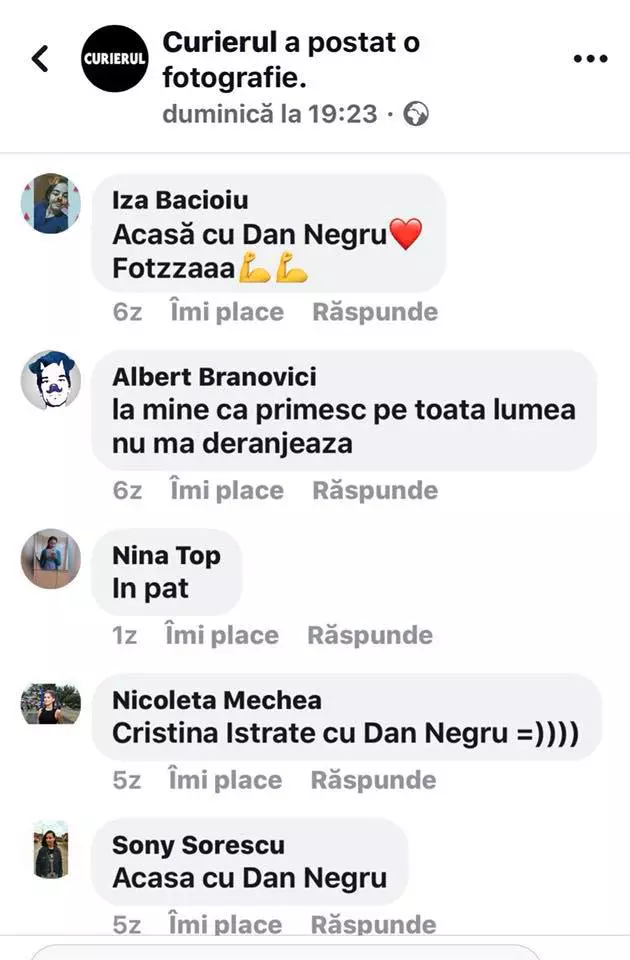Viewport: 630px width, 960px height.
Task: Open Nina Top's profile picture
Action: click(51, 559)
